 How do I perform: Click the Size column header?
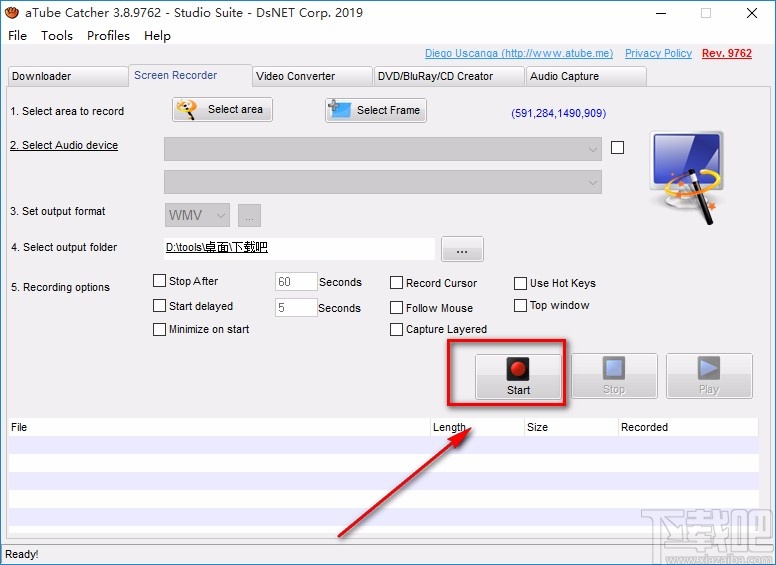point(571,427)
